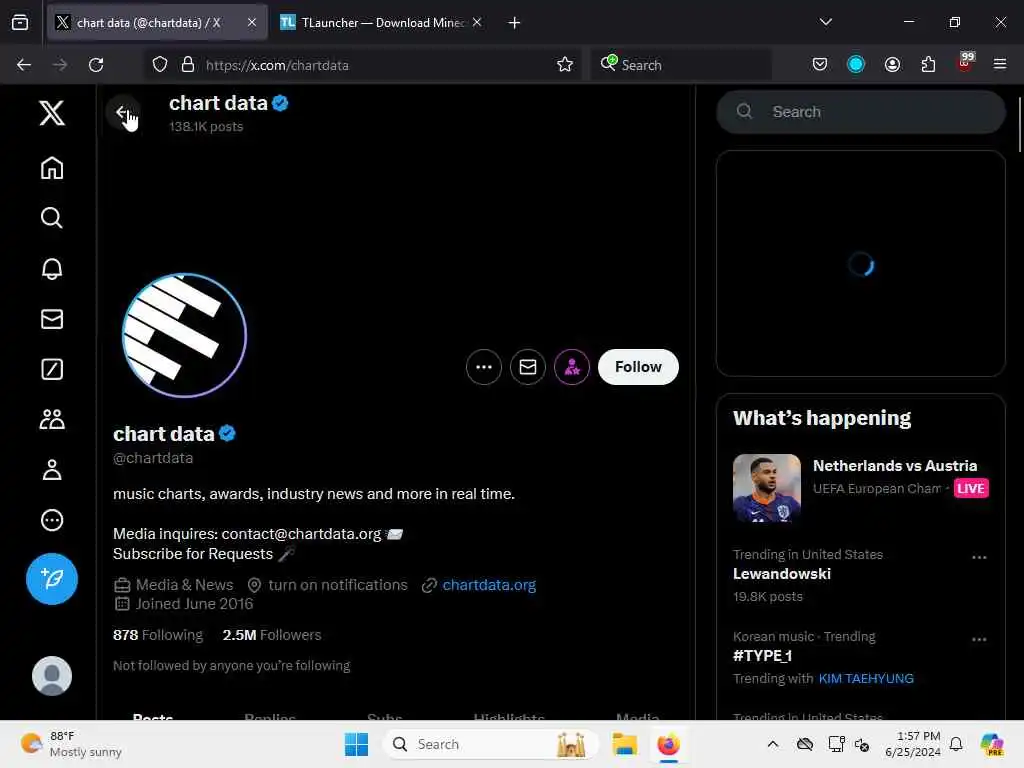Open more options for Lewandowski trend
Screen dimensions: 1024x768
point(979,557)
